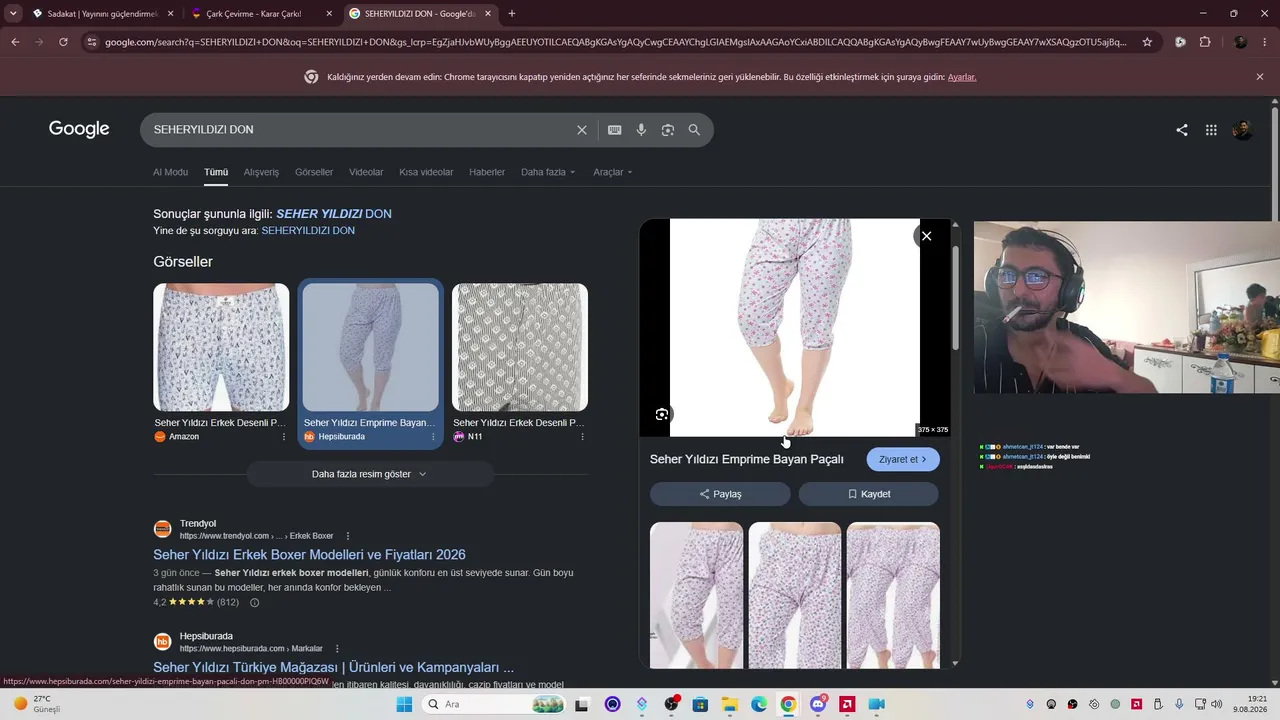Open the Chrome tab search dropdown arrow
This screenshot has width=1280, height=720.
(x=13, y=14)
